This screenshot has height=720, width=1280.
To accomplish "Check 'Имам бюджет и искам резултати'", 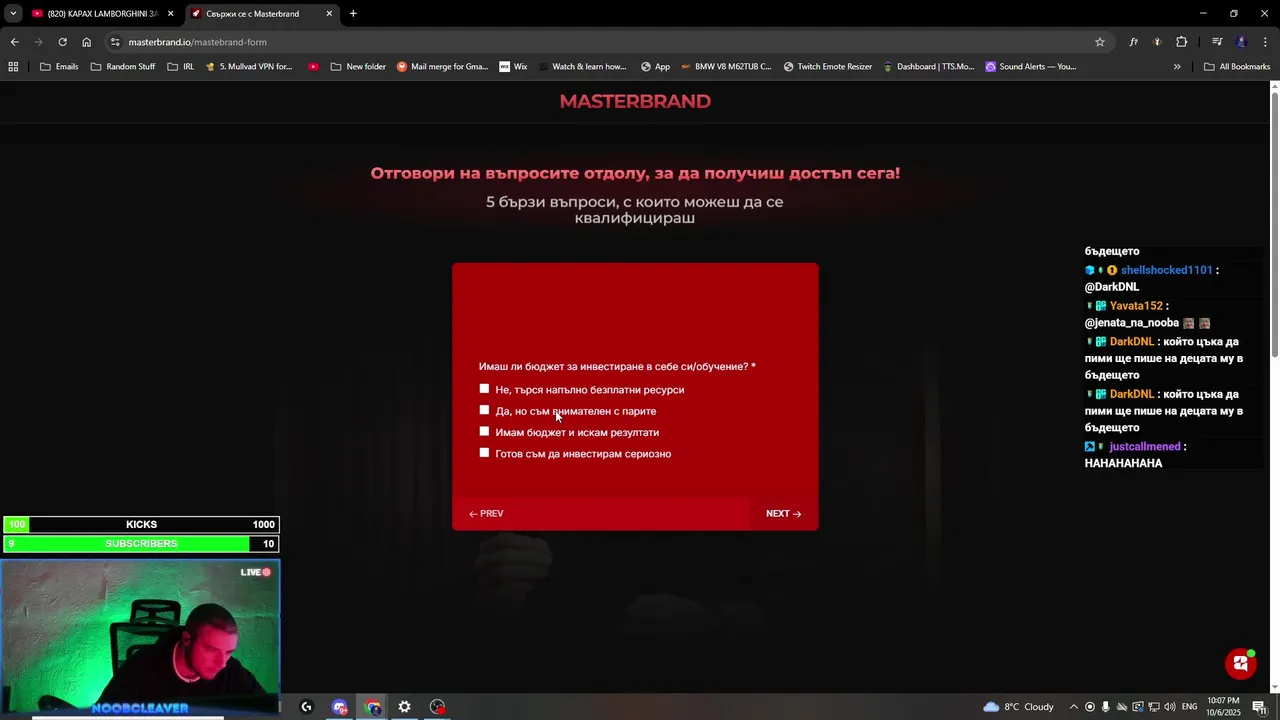I will (x=484, y=432).
